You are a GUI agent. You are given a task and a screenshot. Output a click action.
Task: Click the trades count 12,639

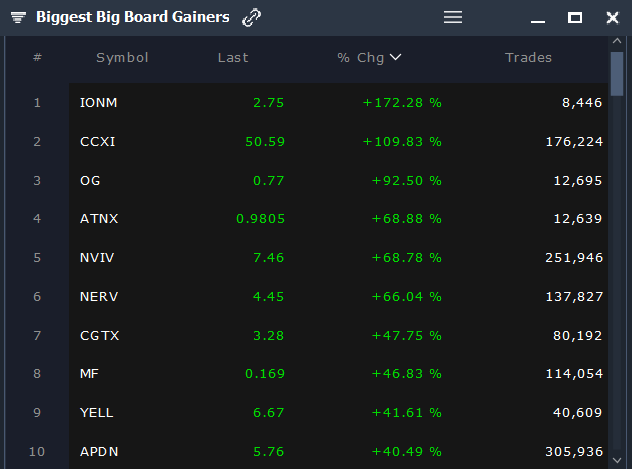coord(578,219)
